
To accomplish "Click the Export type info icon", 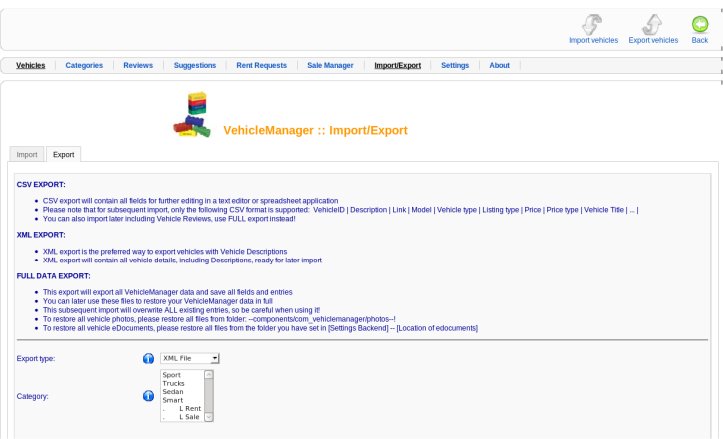I will point(148,358).
